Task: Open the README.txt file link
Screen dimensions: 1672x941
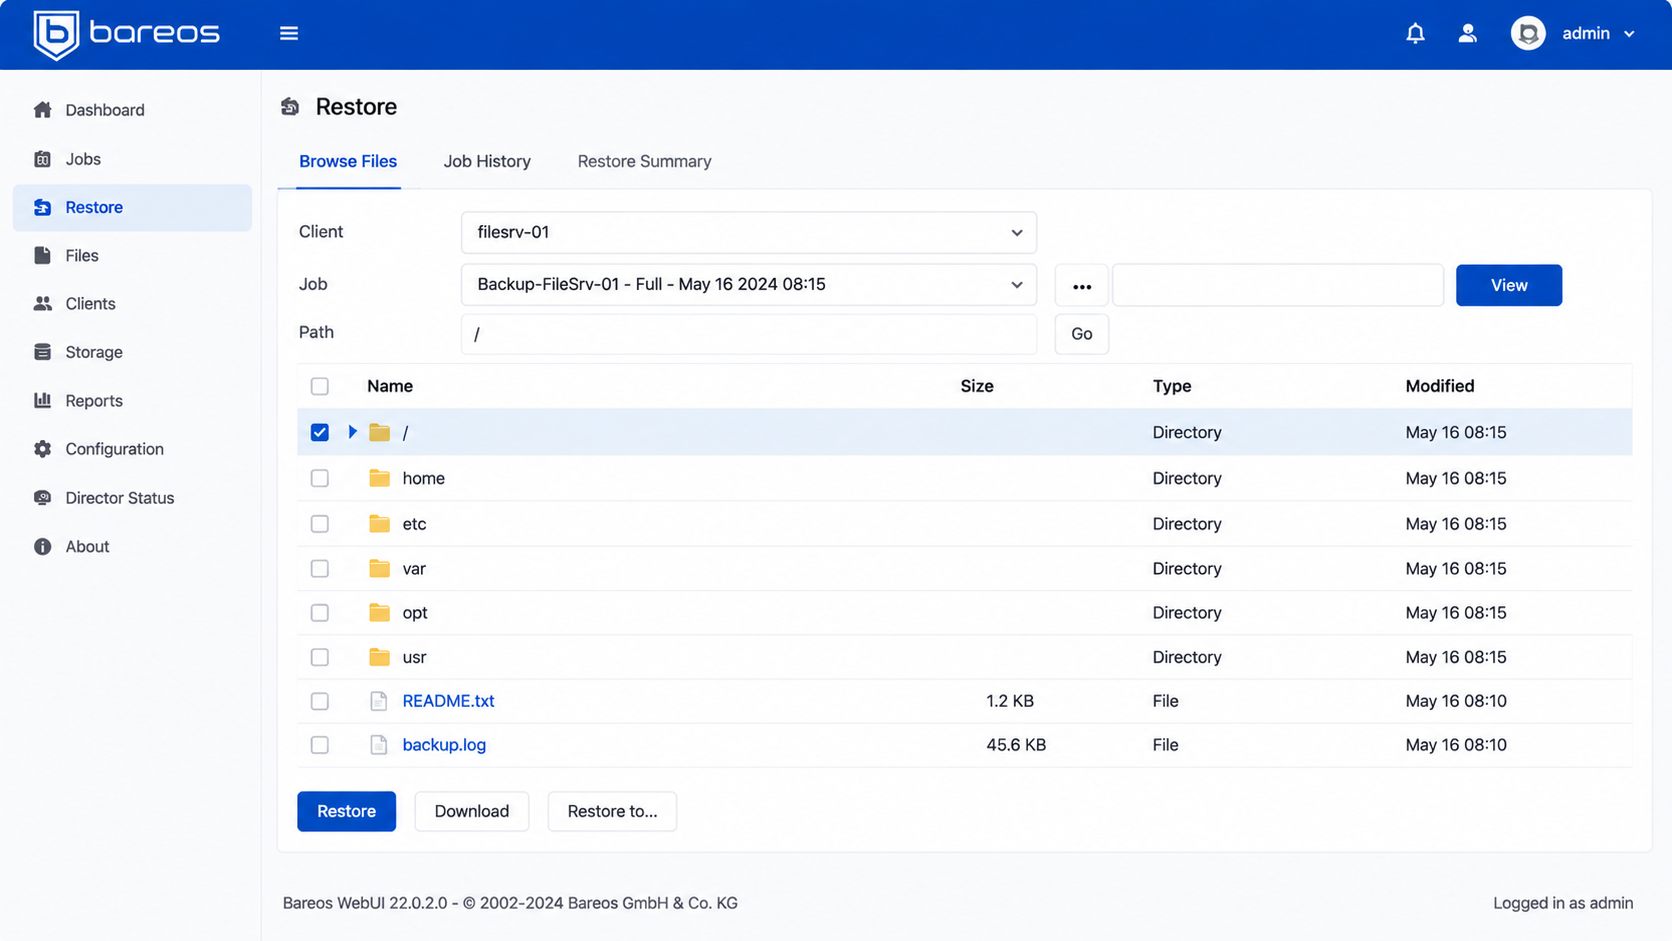Action: tap(448, 701)
